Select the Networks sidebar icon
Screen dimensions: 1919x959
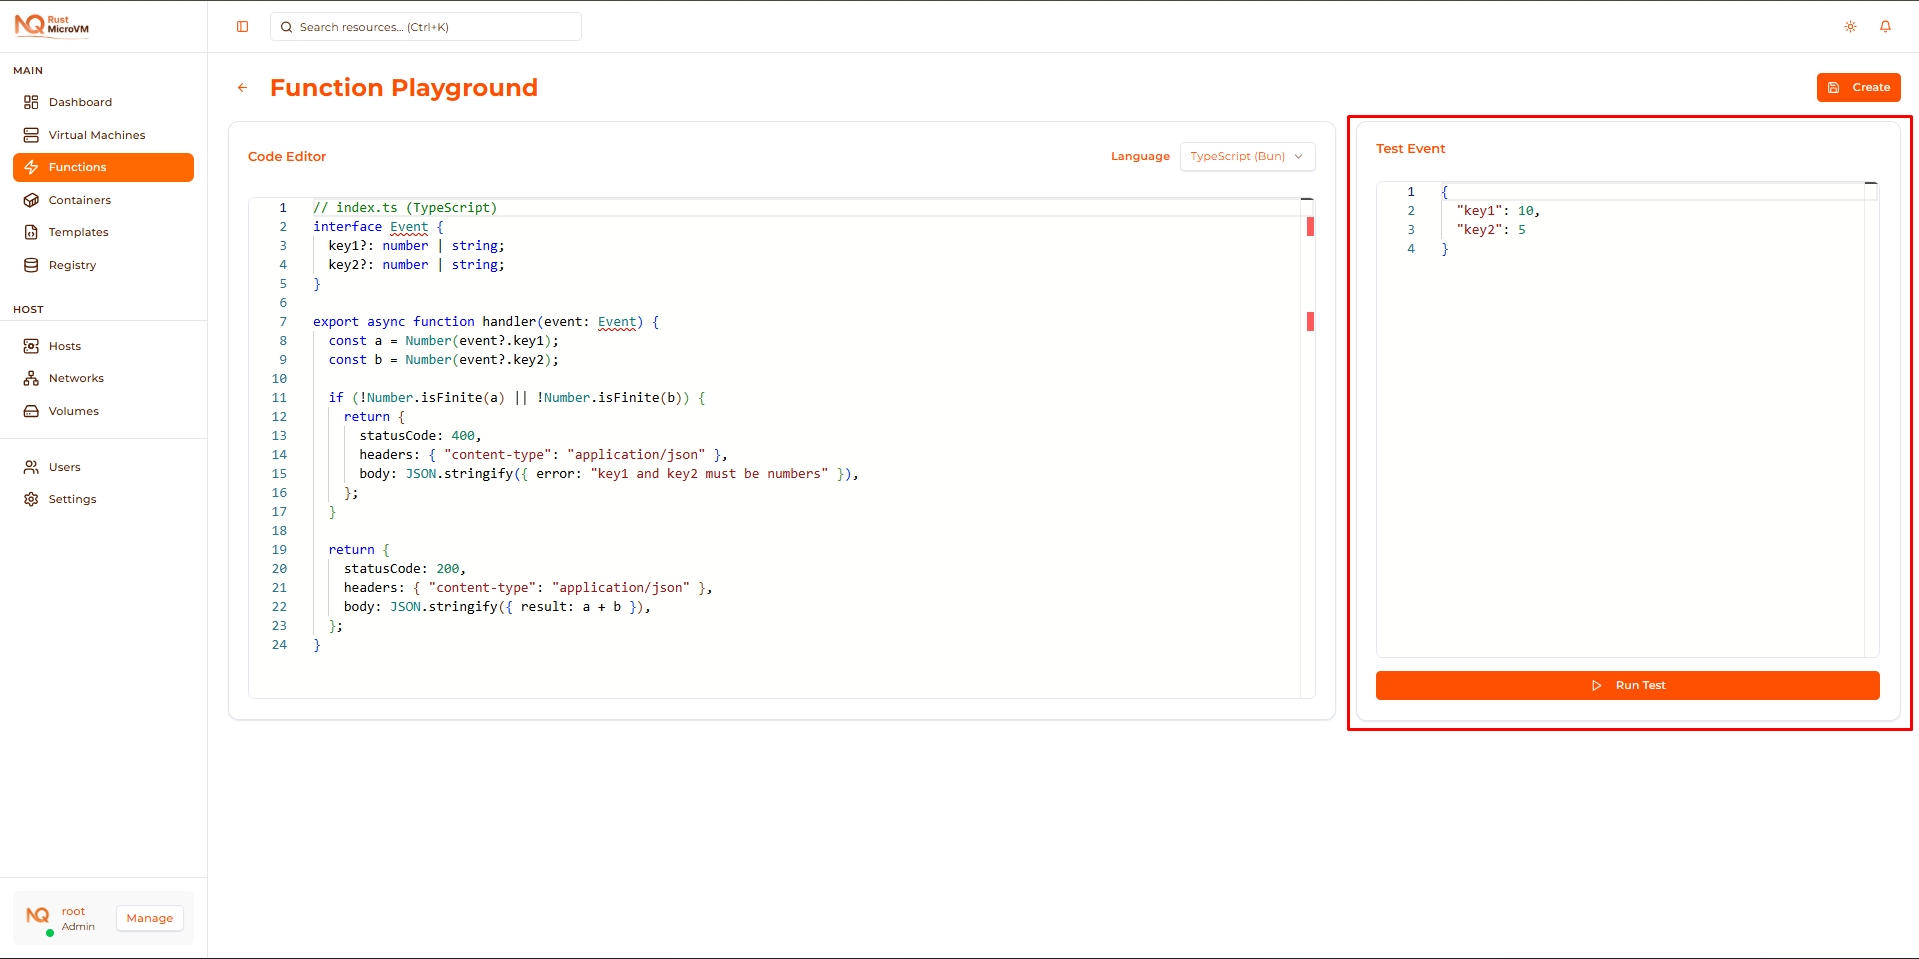31,377
